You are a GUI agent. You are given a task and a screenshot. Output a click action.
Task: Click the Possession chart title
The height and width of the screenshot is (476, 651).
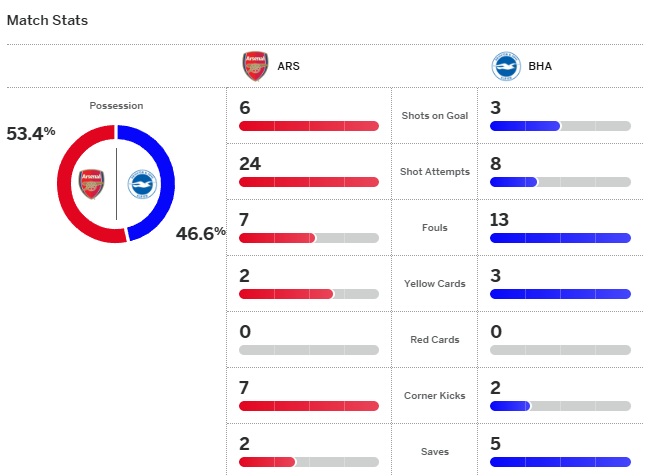116,106
